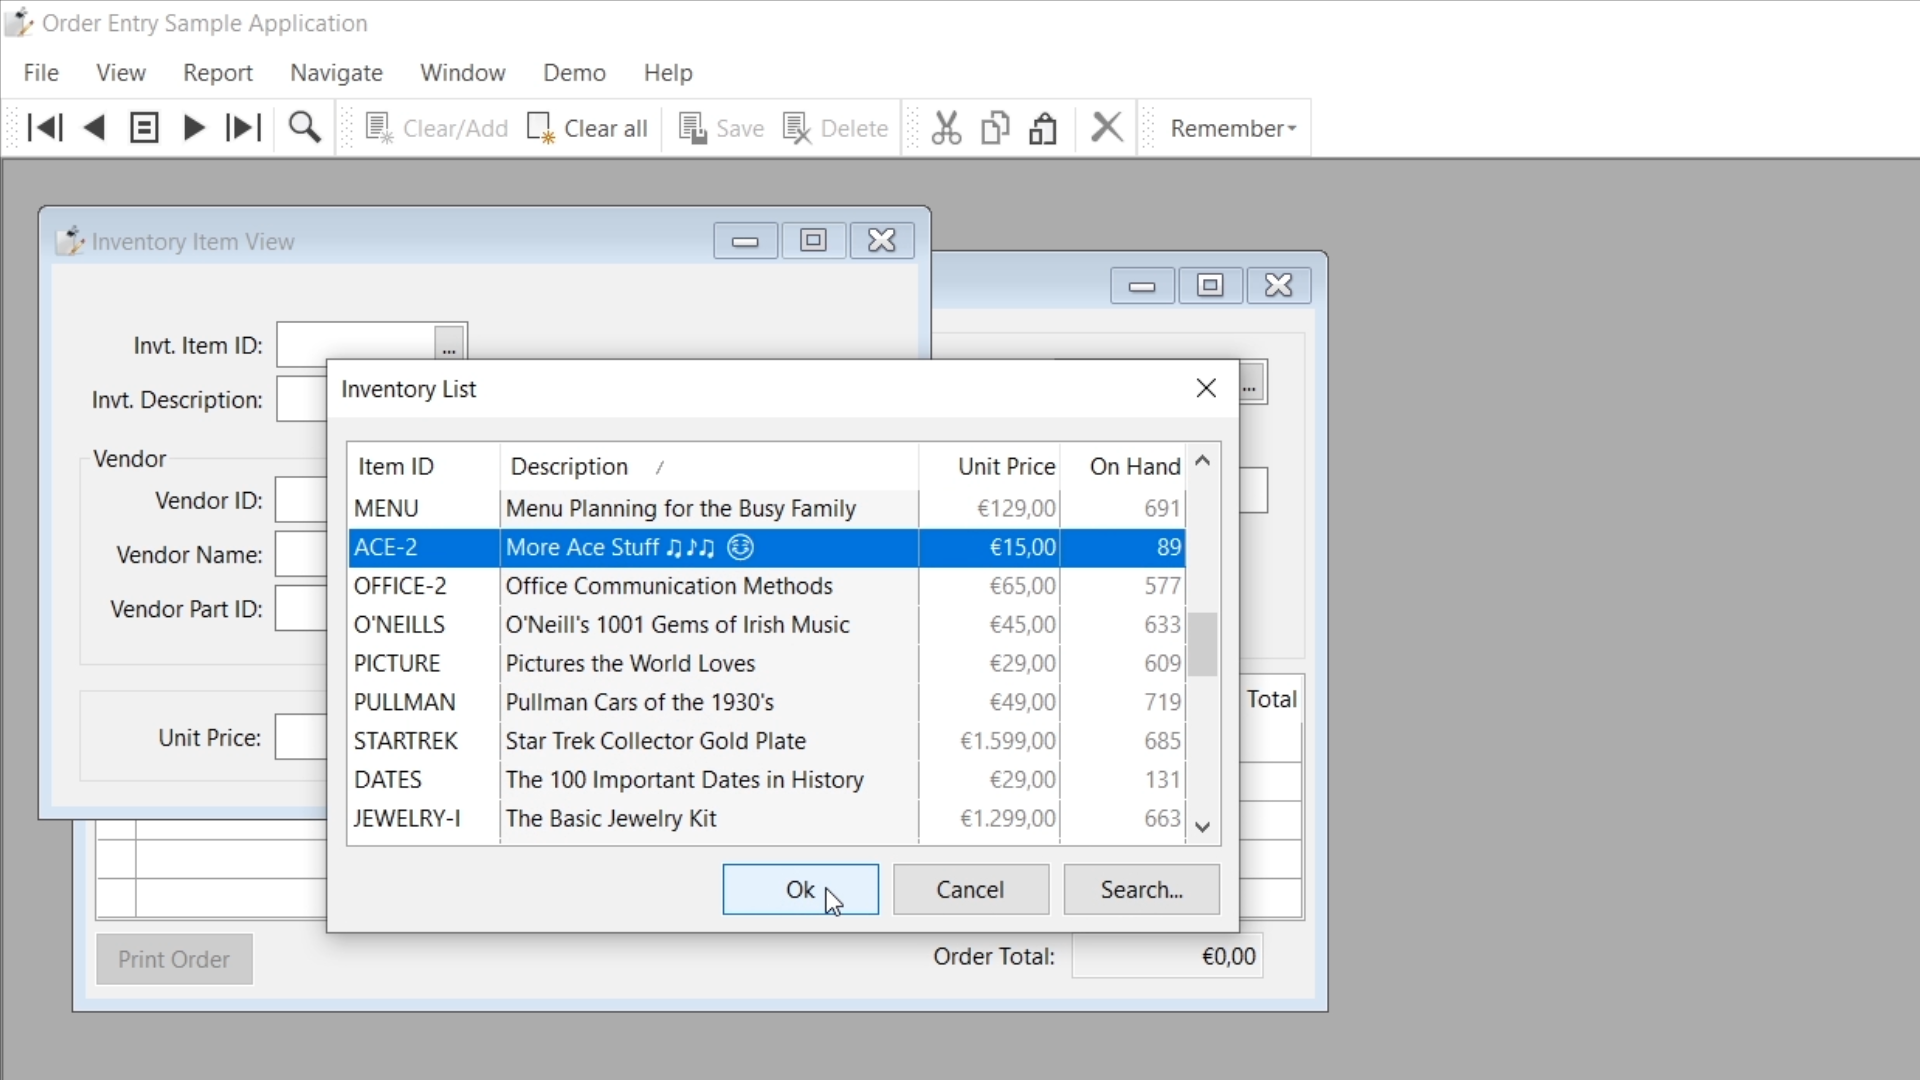Viewport: 1920px width, 1080px height.
Task: Click the refresh record toolbar icon
Action: (144, 128)
